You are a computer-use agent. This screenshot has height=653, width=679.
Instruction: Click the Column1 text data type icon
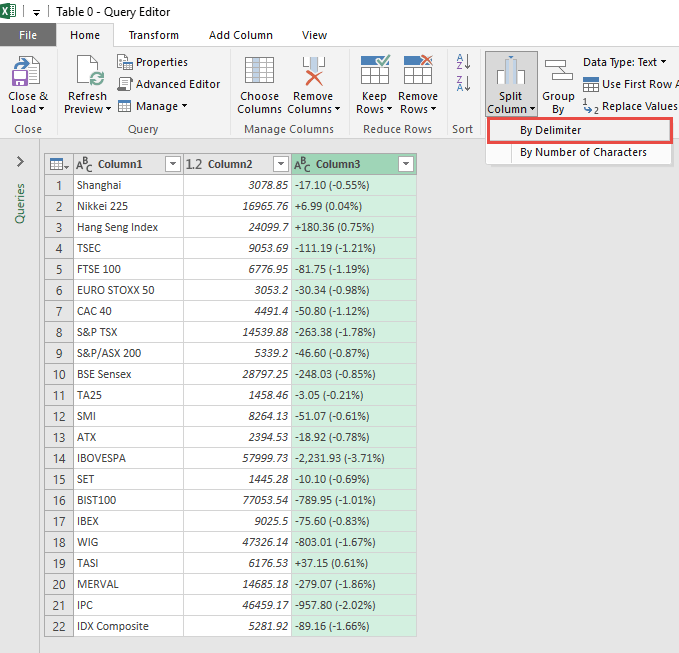(x=84, y=165)
